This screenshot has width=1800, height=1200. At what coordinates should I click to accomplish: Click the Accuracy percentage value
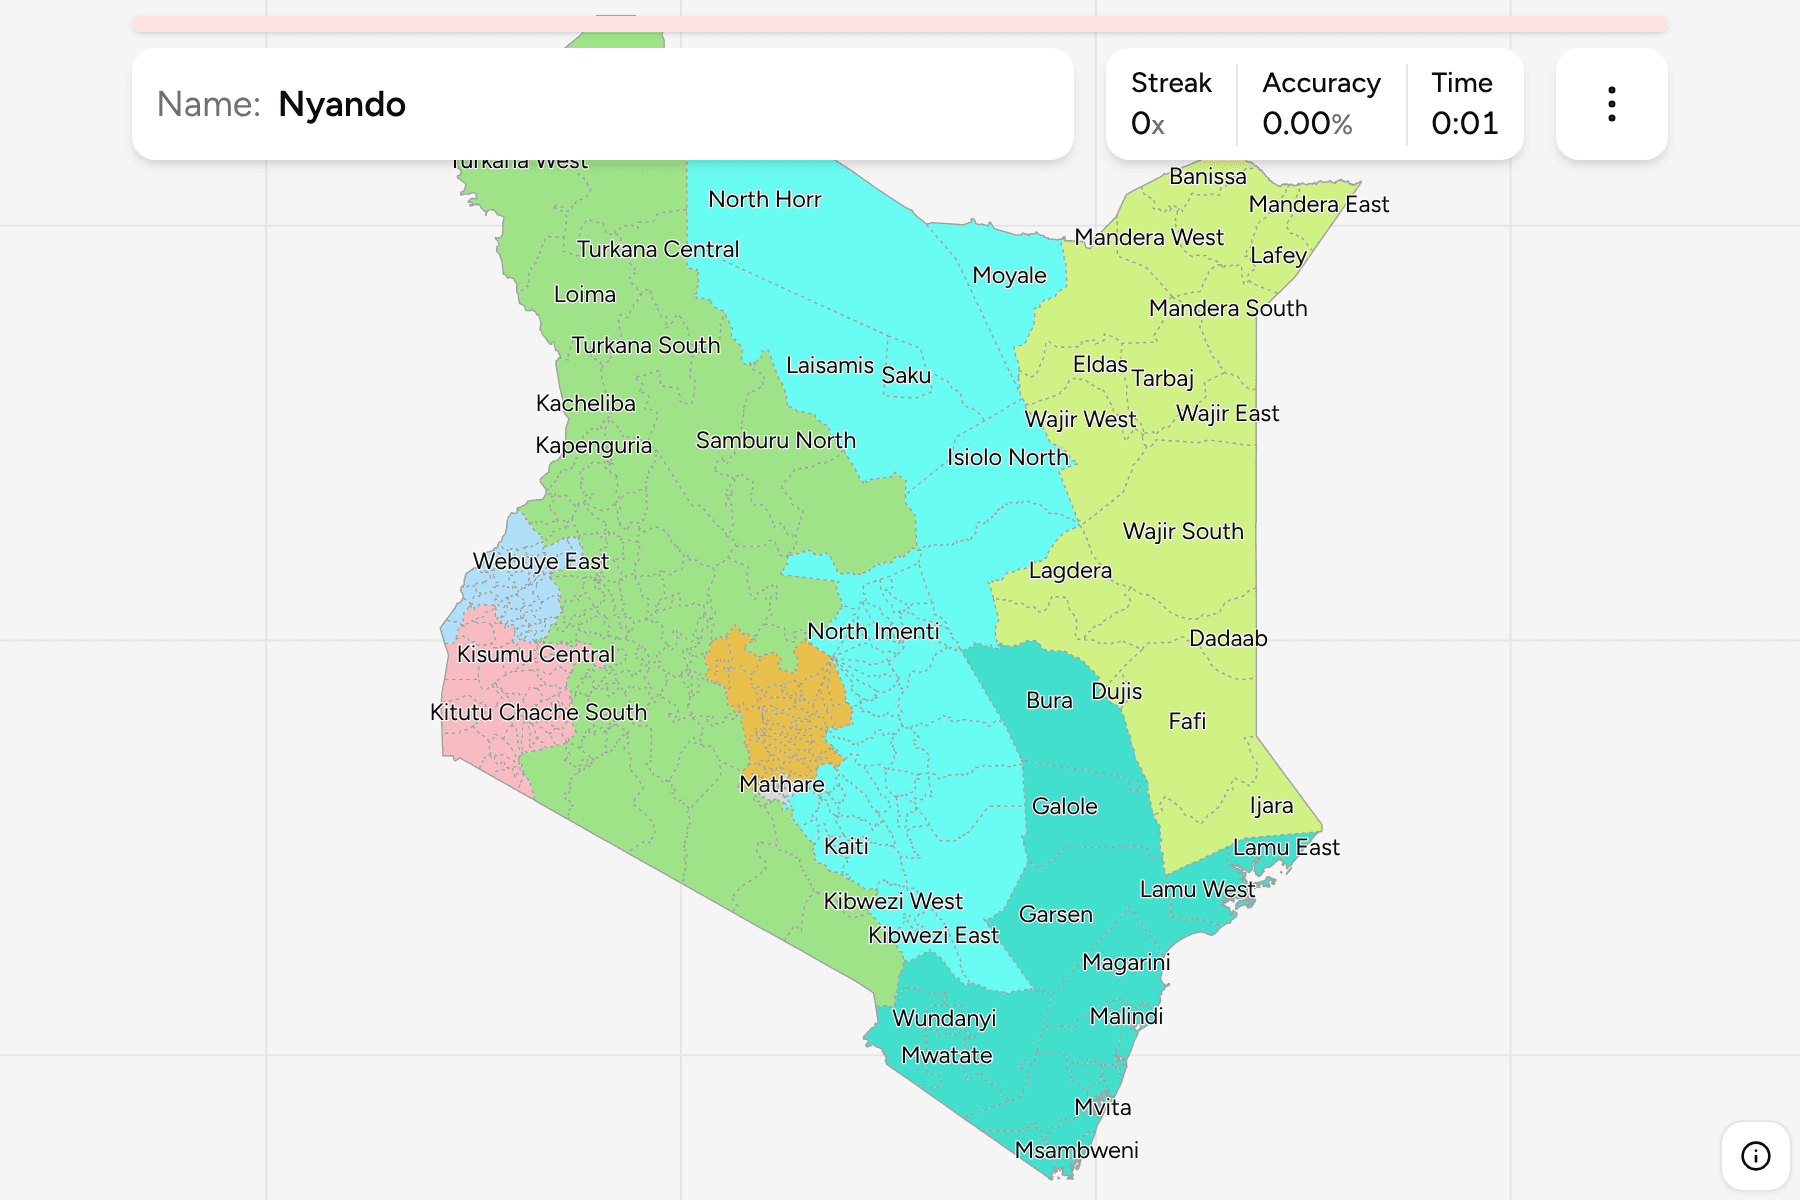click(x=1307, y=124)
